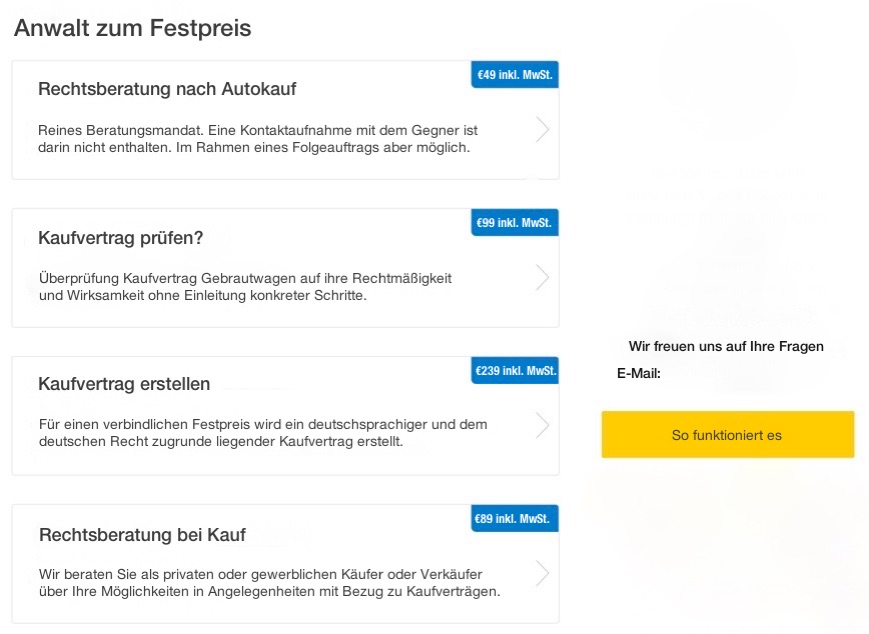Open the Kaufvertrag prüfen? title
Viewport: 869px width, 634px height.
(x=121, y=238)
